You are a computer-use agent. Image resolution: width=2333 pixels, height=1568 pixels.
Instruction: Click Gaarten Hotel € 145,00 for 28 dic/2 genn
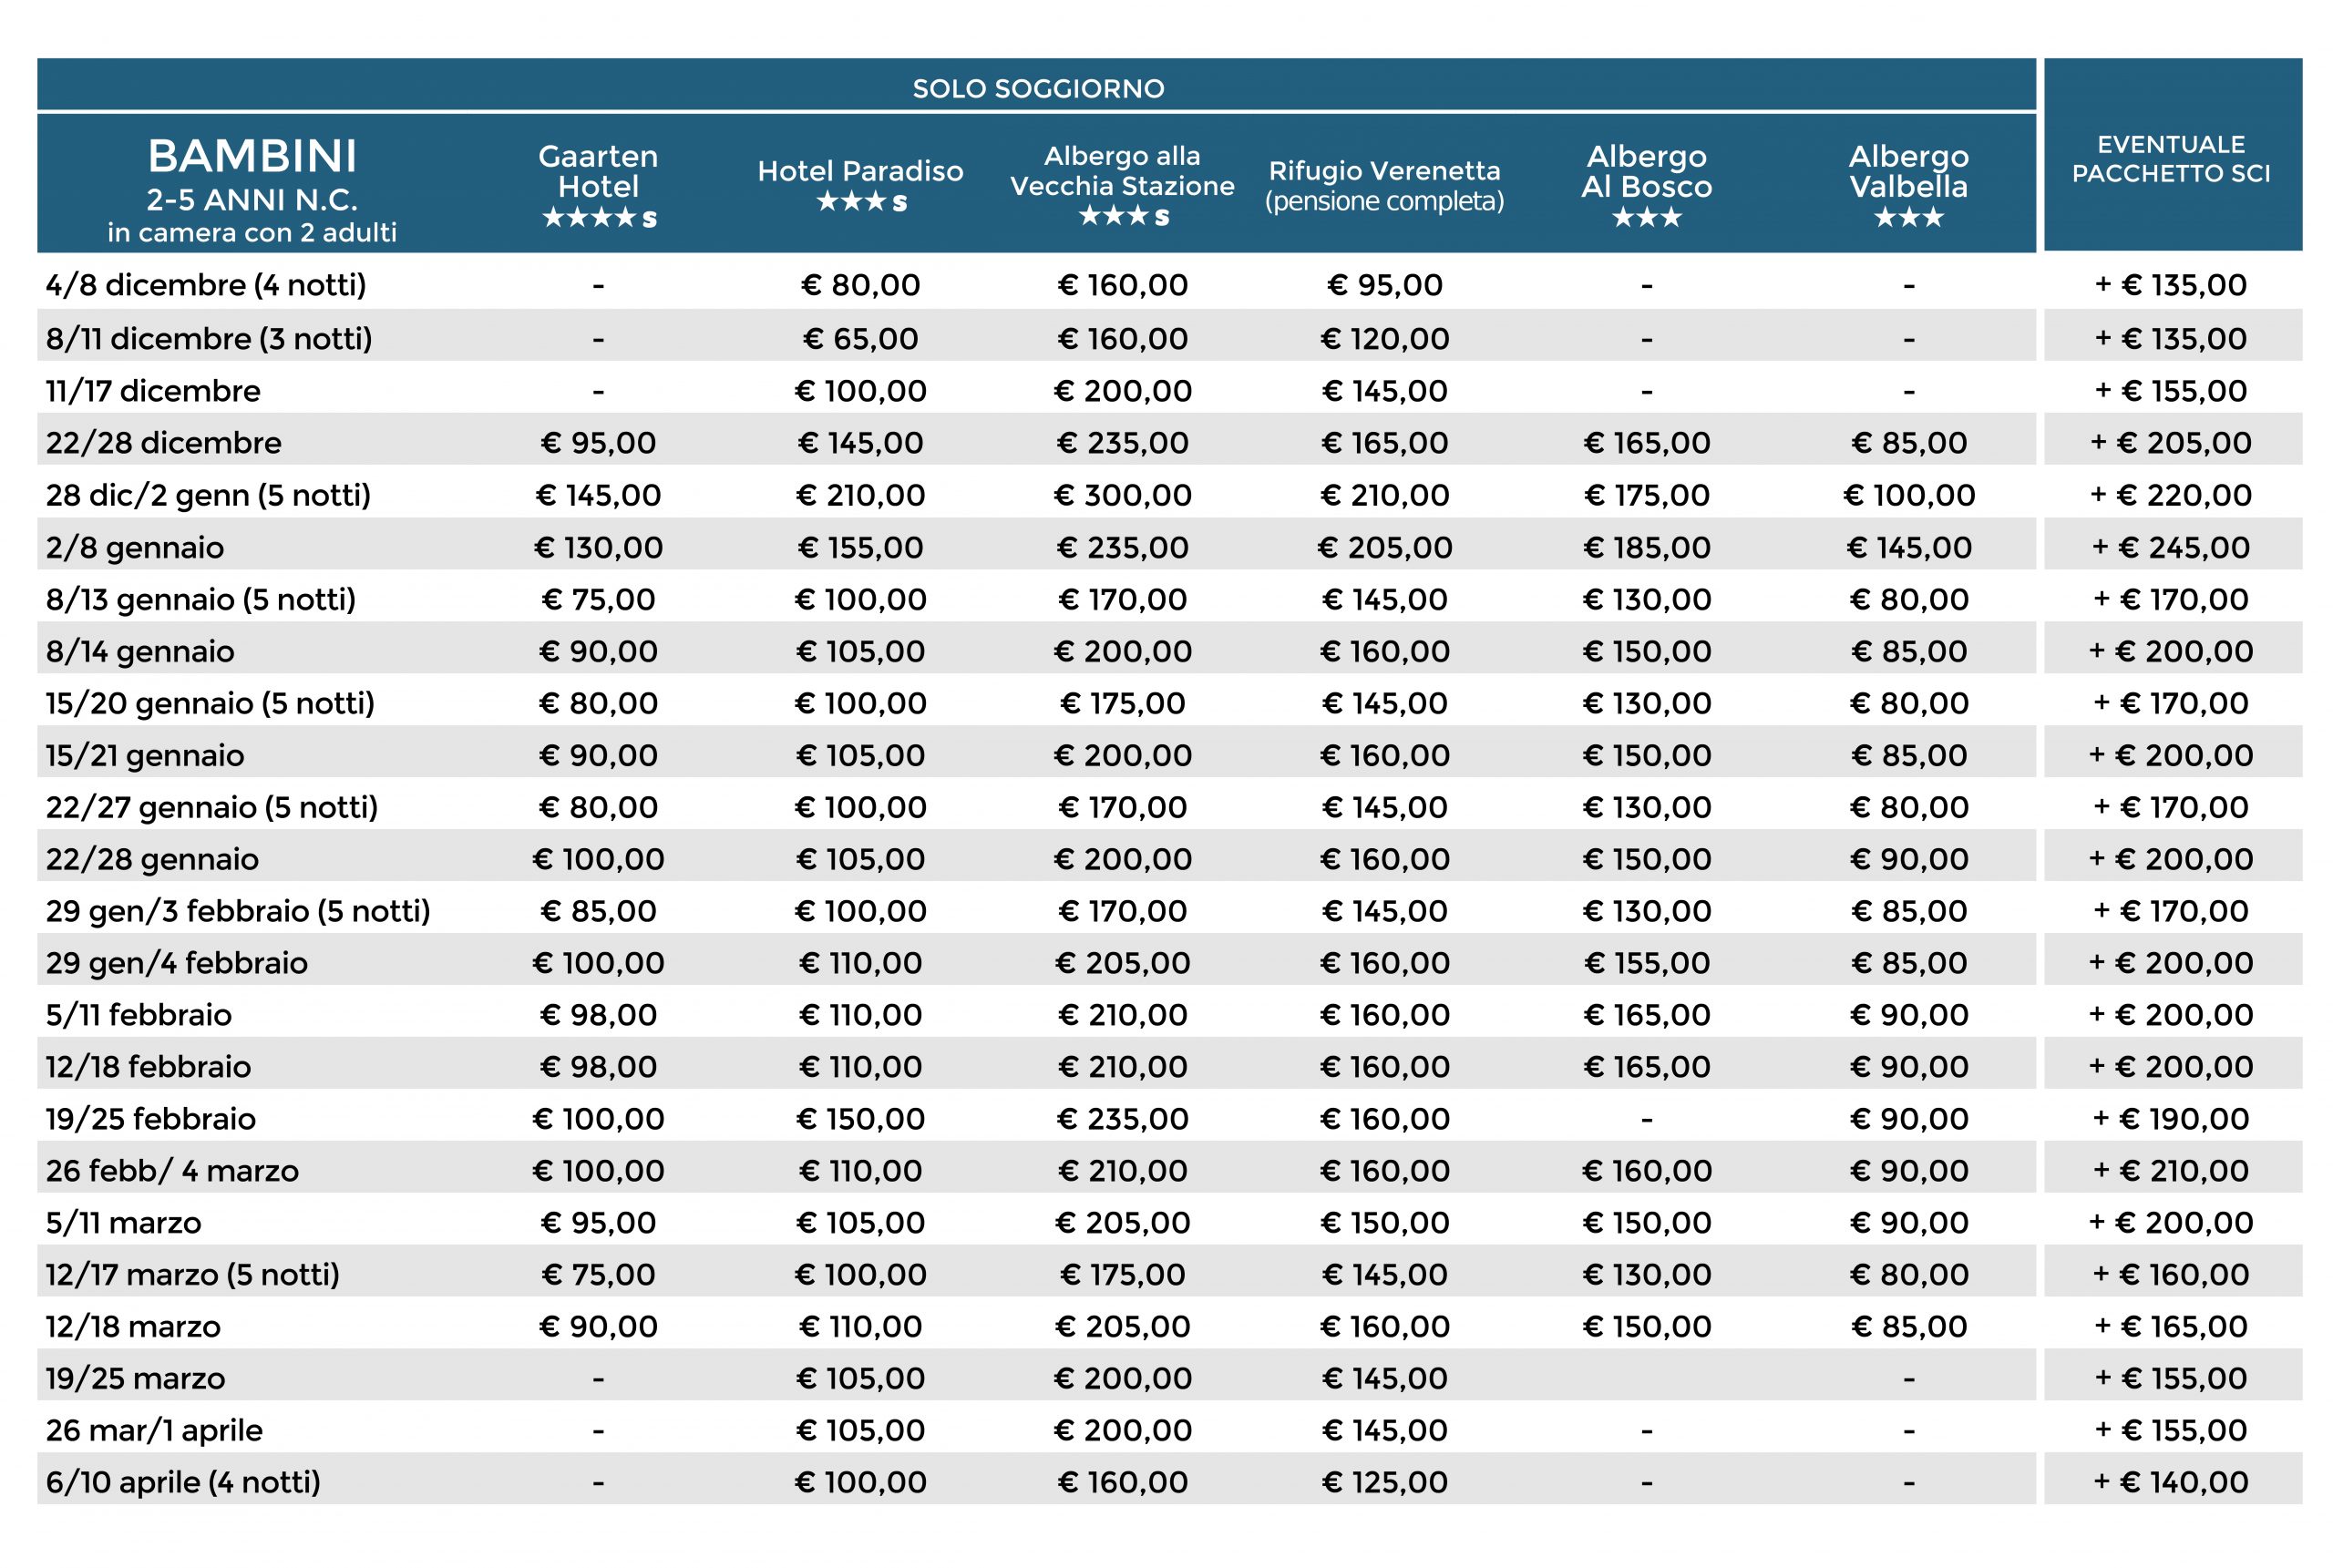point(598,496)
